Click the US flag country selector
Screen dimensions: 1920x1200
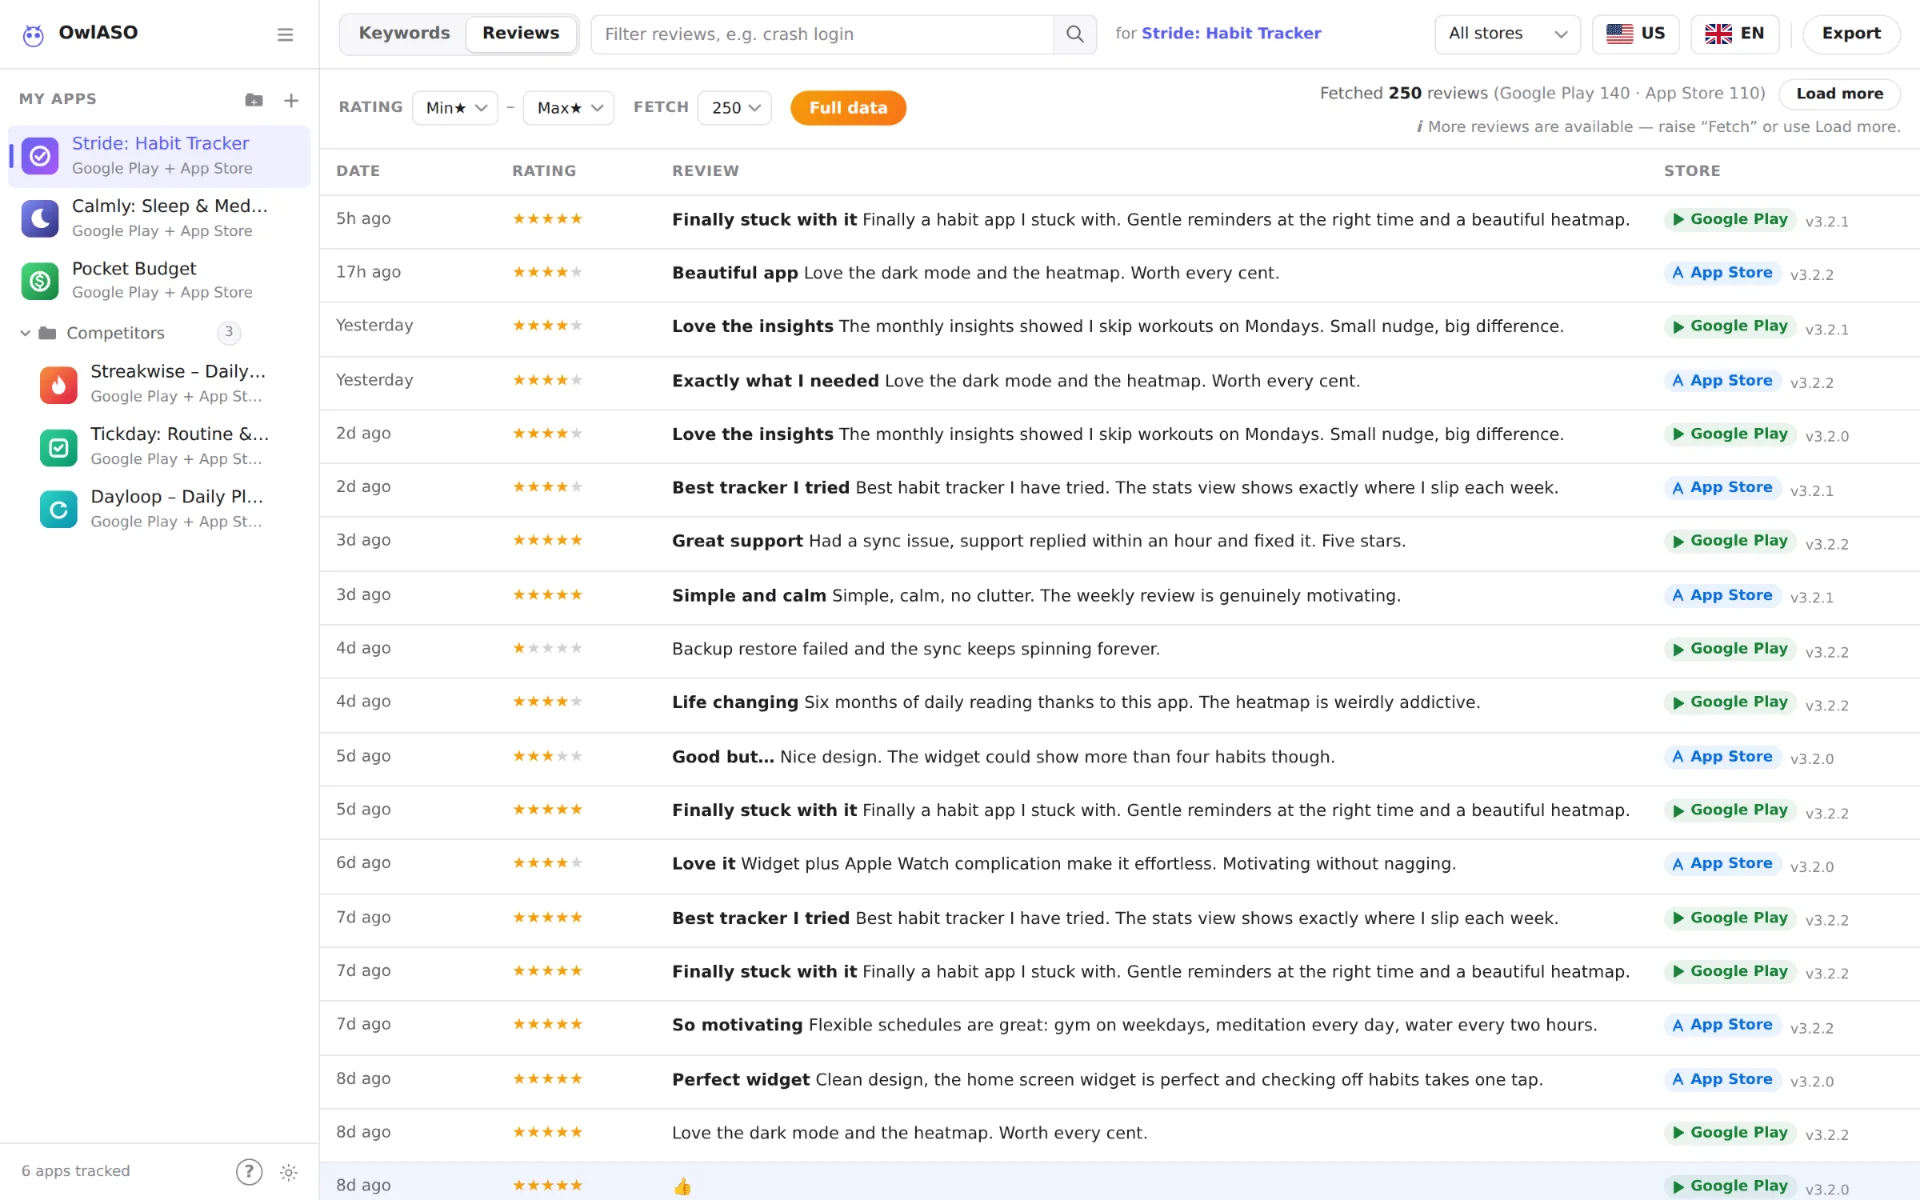[1636, 34]
